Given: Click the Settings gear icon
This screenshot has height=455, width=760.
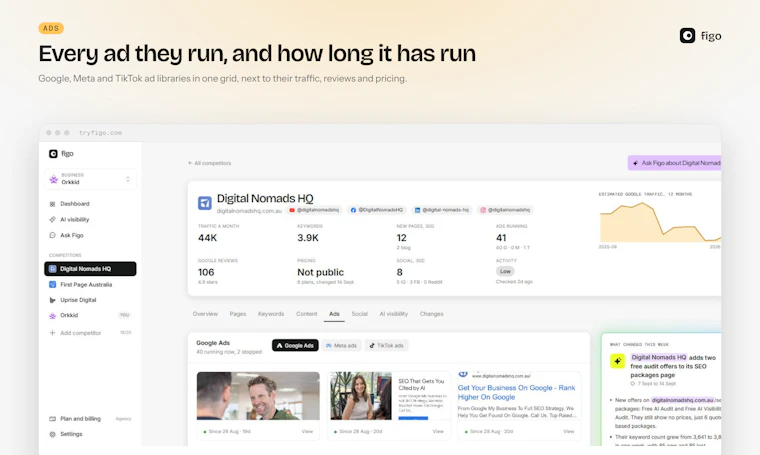Looking at the screenshot, I should (x=52, y=434).
